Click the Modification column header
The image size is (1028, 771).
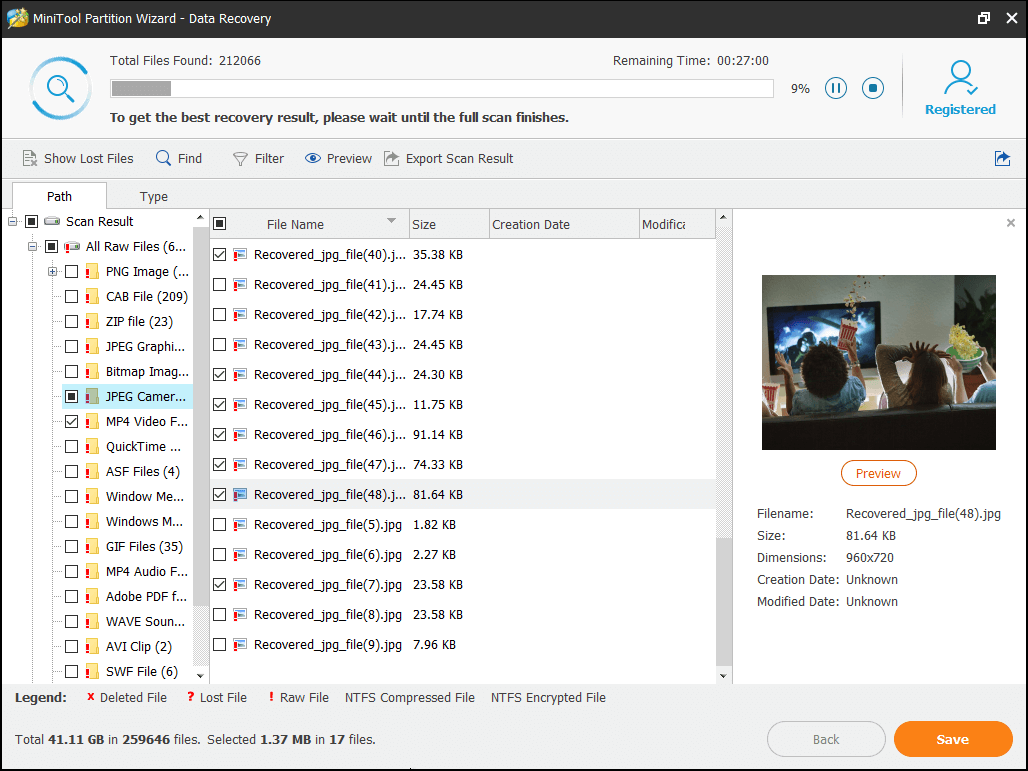677,224
